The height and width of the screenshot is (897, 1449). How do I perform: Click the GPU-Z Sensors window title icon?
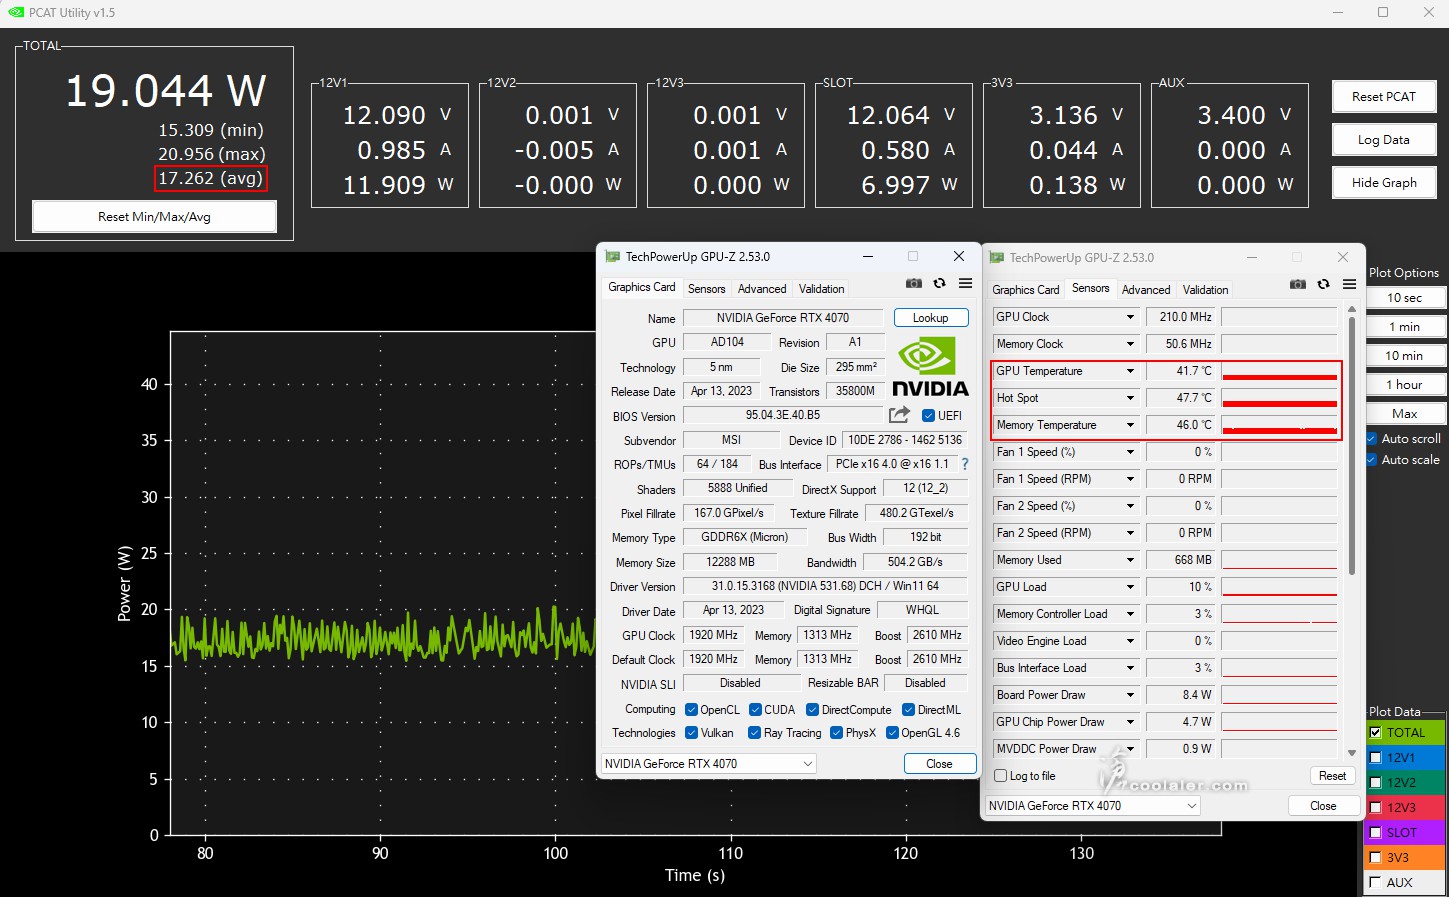[996, 258]
